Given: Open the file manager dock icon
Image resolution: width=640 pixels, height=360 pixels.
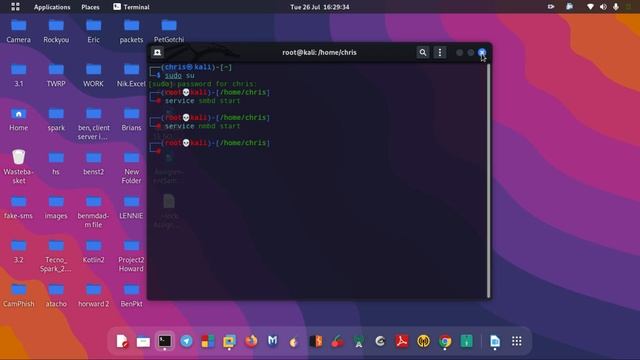Looking at the screenshot, I should (x=143, y=341).
